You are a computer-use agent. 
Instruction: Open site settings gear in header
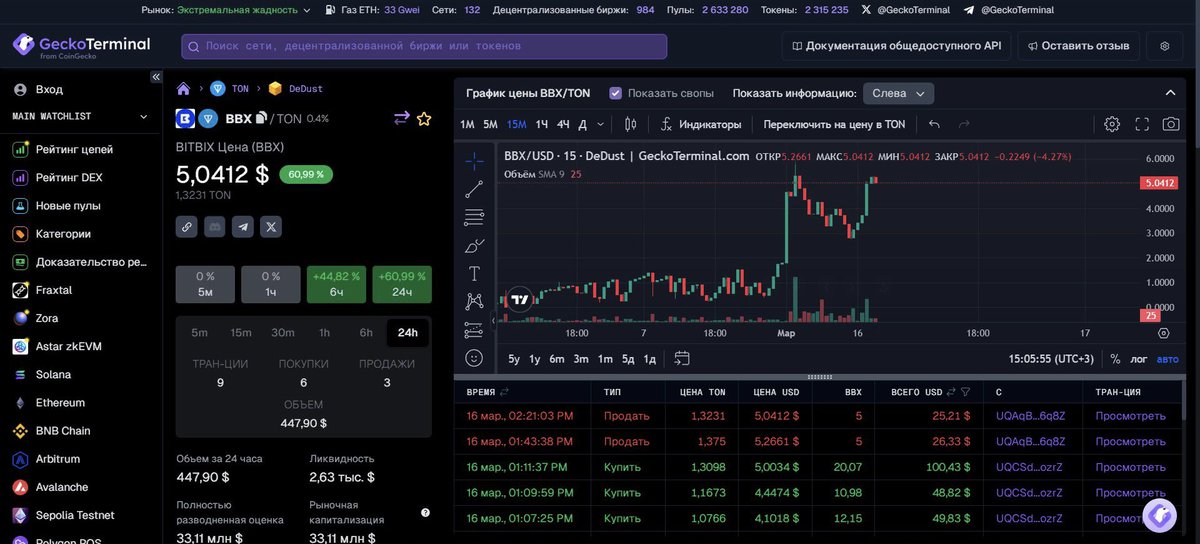(1164, 46)
